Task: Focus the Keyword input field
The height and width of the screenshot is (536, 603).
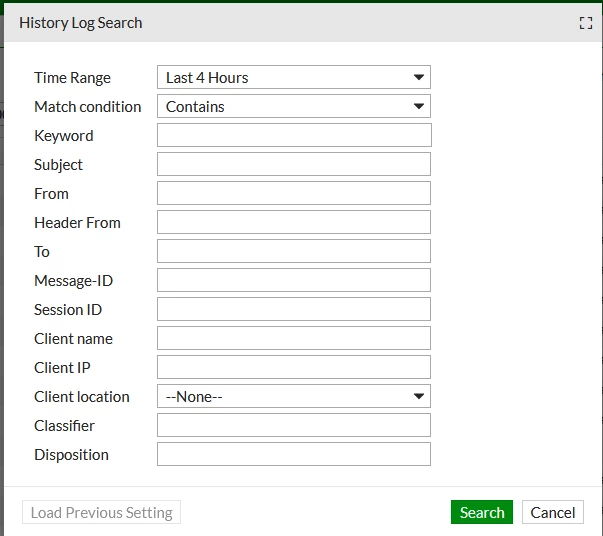Action: pyautogui.click(x=294, y=135)
